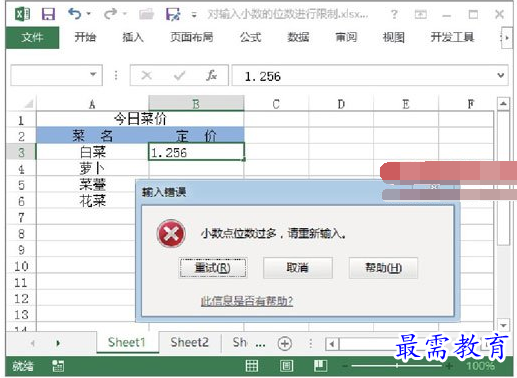
Task: Expand the formula bar chevron
Action: point(501,75)
